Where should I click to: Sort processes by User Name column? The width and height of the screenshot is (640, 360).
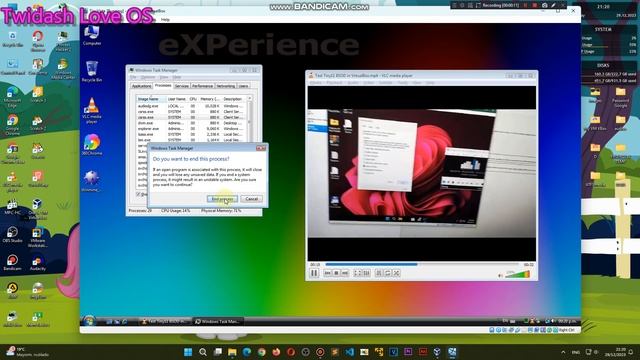pos(177,99)
